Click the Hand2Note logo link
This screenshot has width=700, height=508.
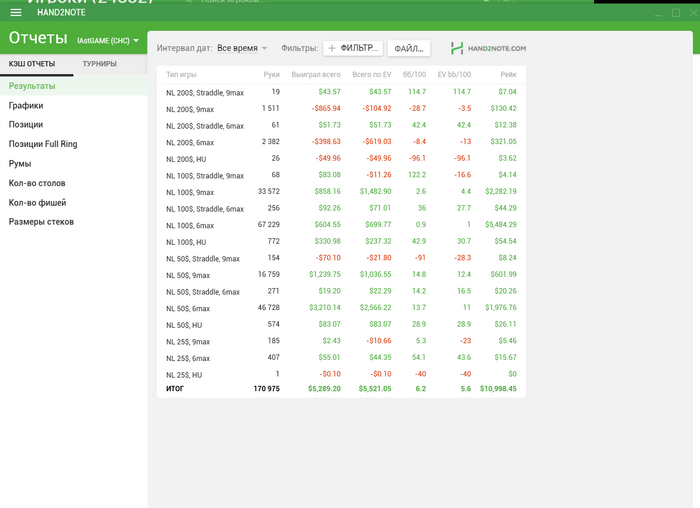(488, 48)
